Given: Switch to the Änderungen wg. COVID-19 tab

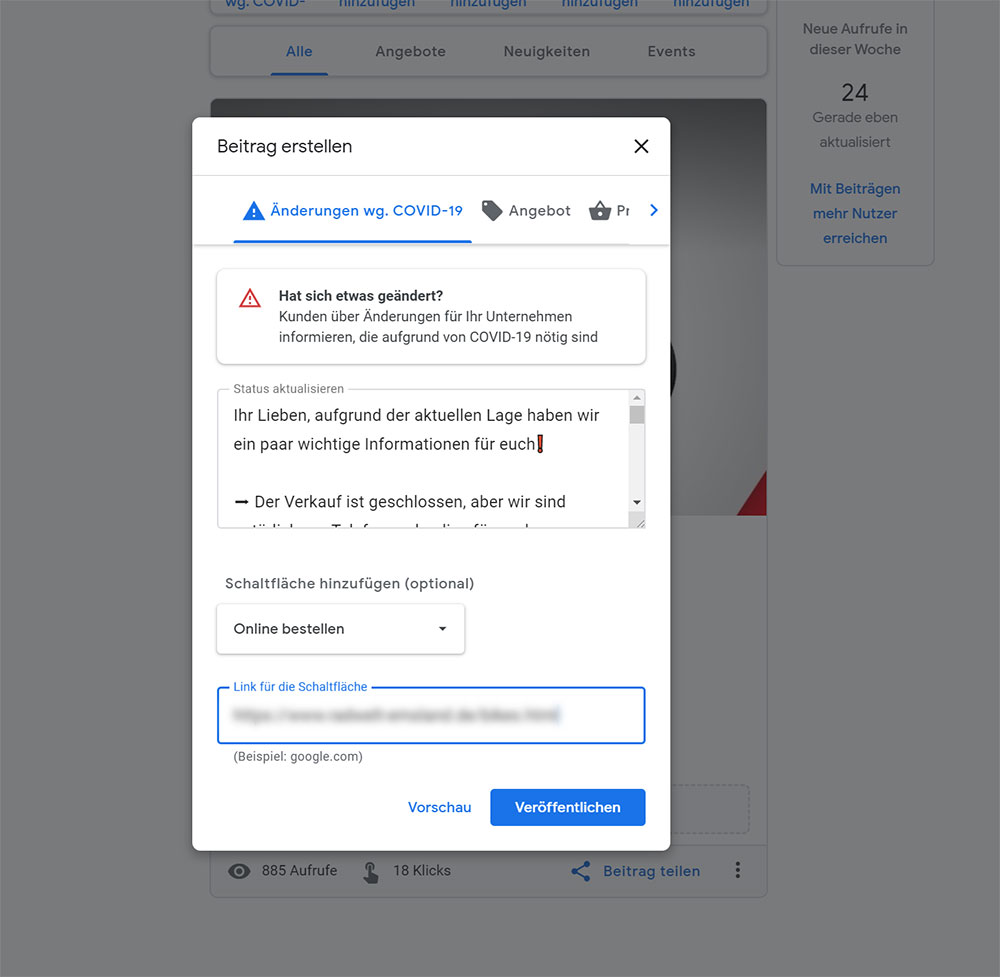Looking at the screenshot, I should point(353,211).
